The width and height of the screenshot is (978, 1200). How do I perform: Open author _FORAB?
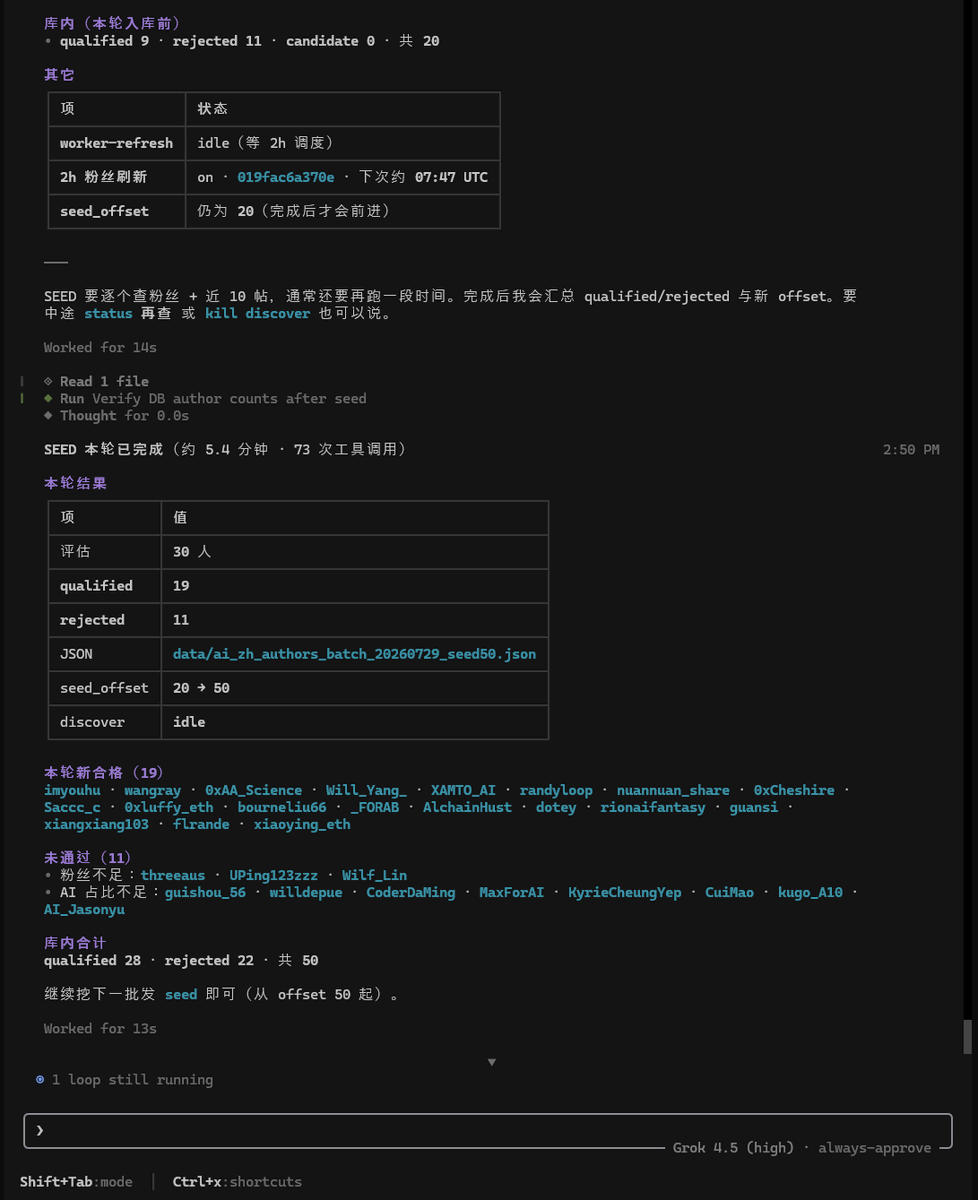375,807
